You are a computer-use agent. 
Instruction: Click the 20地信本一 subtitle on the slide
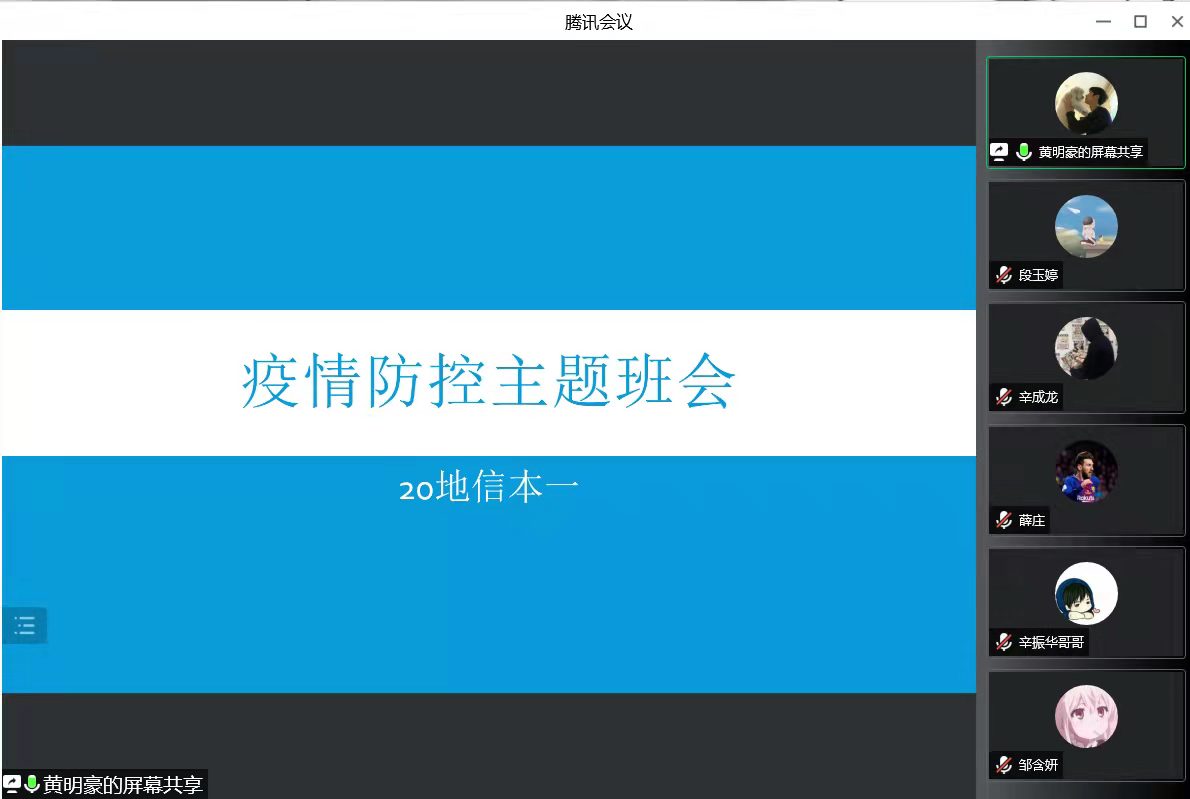click(x=488, y=489)
